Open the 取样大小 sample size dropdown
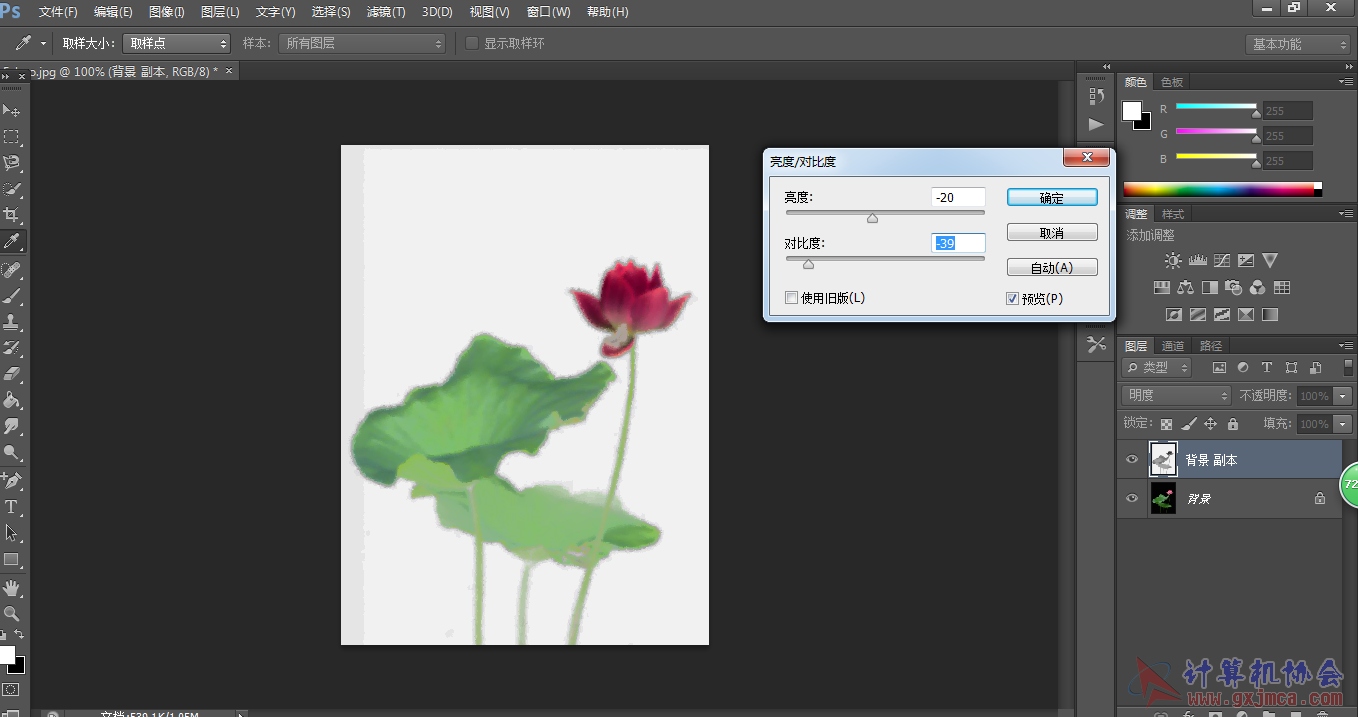The width and height of the screenshot is (1358, 717). click(177, 44)
